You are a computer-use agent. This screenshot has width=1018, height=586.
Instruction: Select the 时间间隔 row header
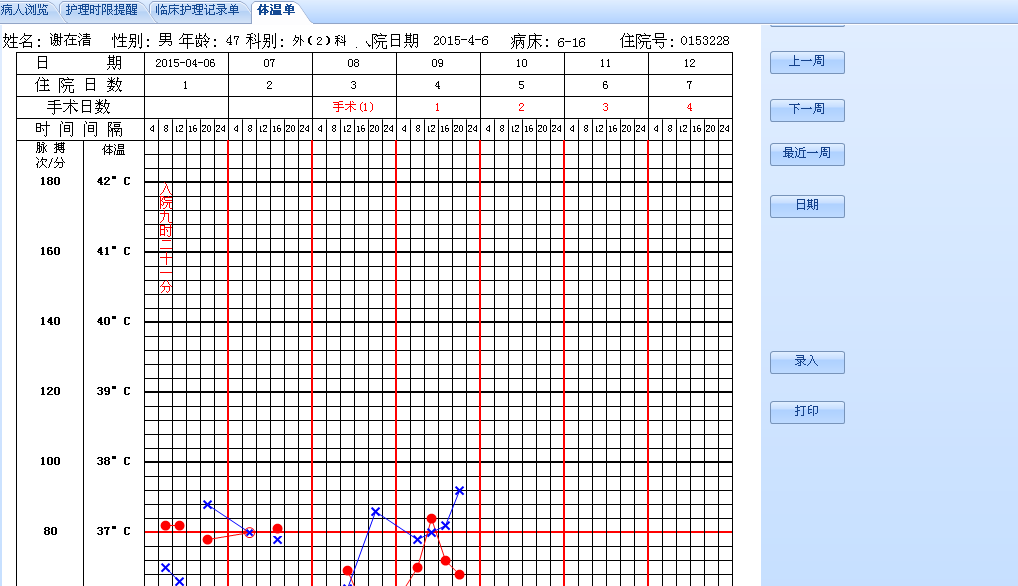coord(80,129)
